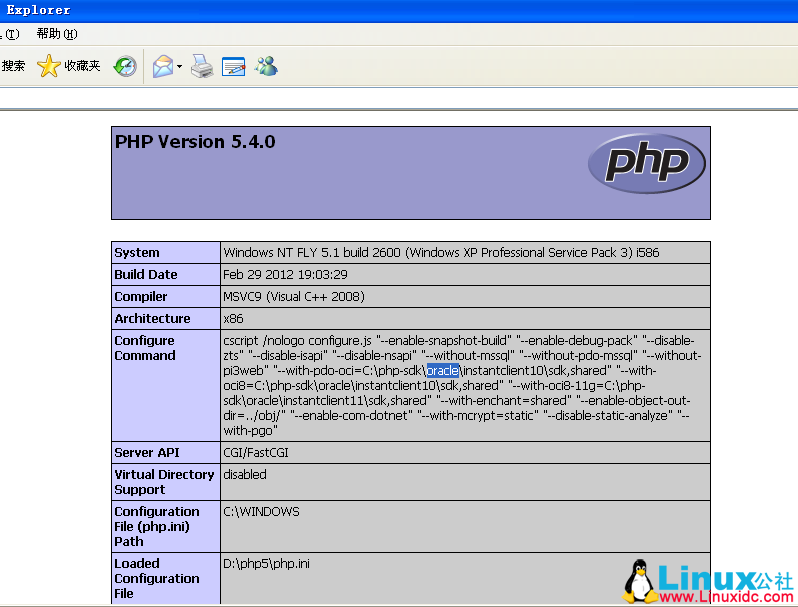Click the Explorer window title bar
The image size is (798, 607).
click(x=399, y=11)
